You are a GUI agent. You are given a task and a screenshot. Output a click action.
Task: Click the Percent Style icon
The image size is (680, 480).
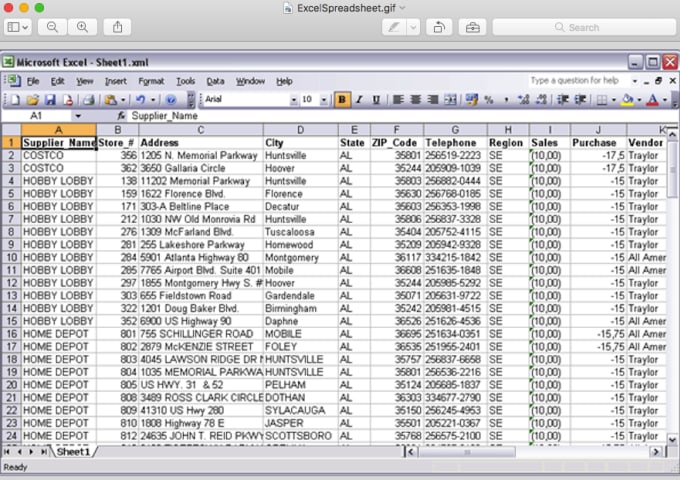point(489,100)
